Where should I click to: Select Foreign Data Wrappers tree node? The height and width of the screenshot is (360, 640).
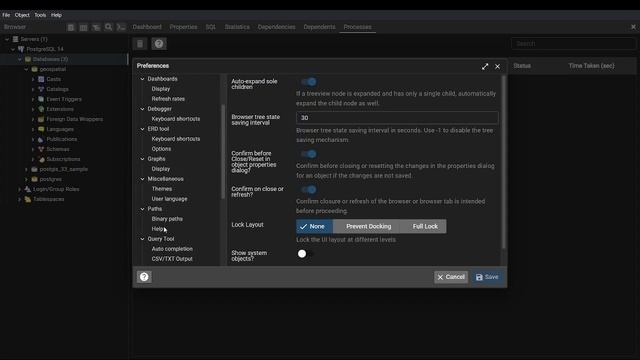[74, 119]
